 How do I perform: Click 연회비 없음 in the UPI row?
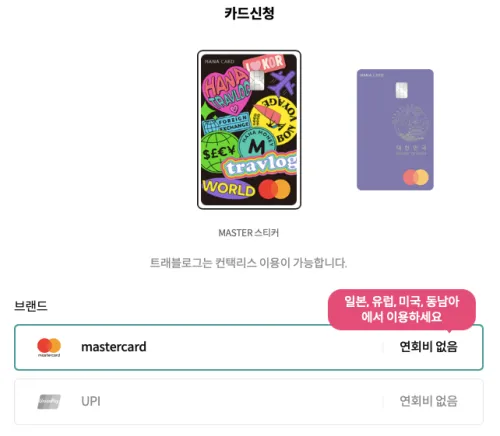[x=428, y=401]
